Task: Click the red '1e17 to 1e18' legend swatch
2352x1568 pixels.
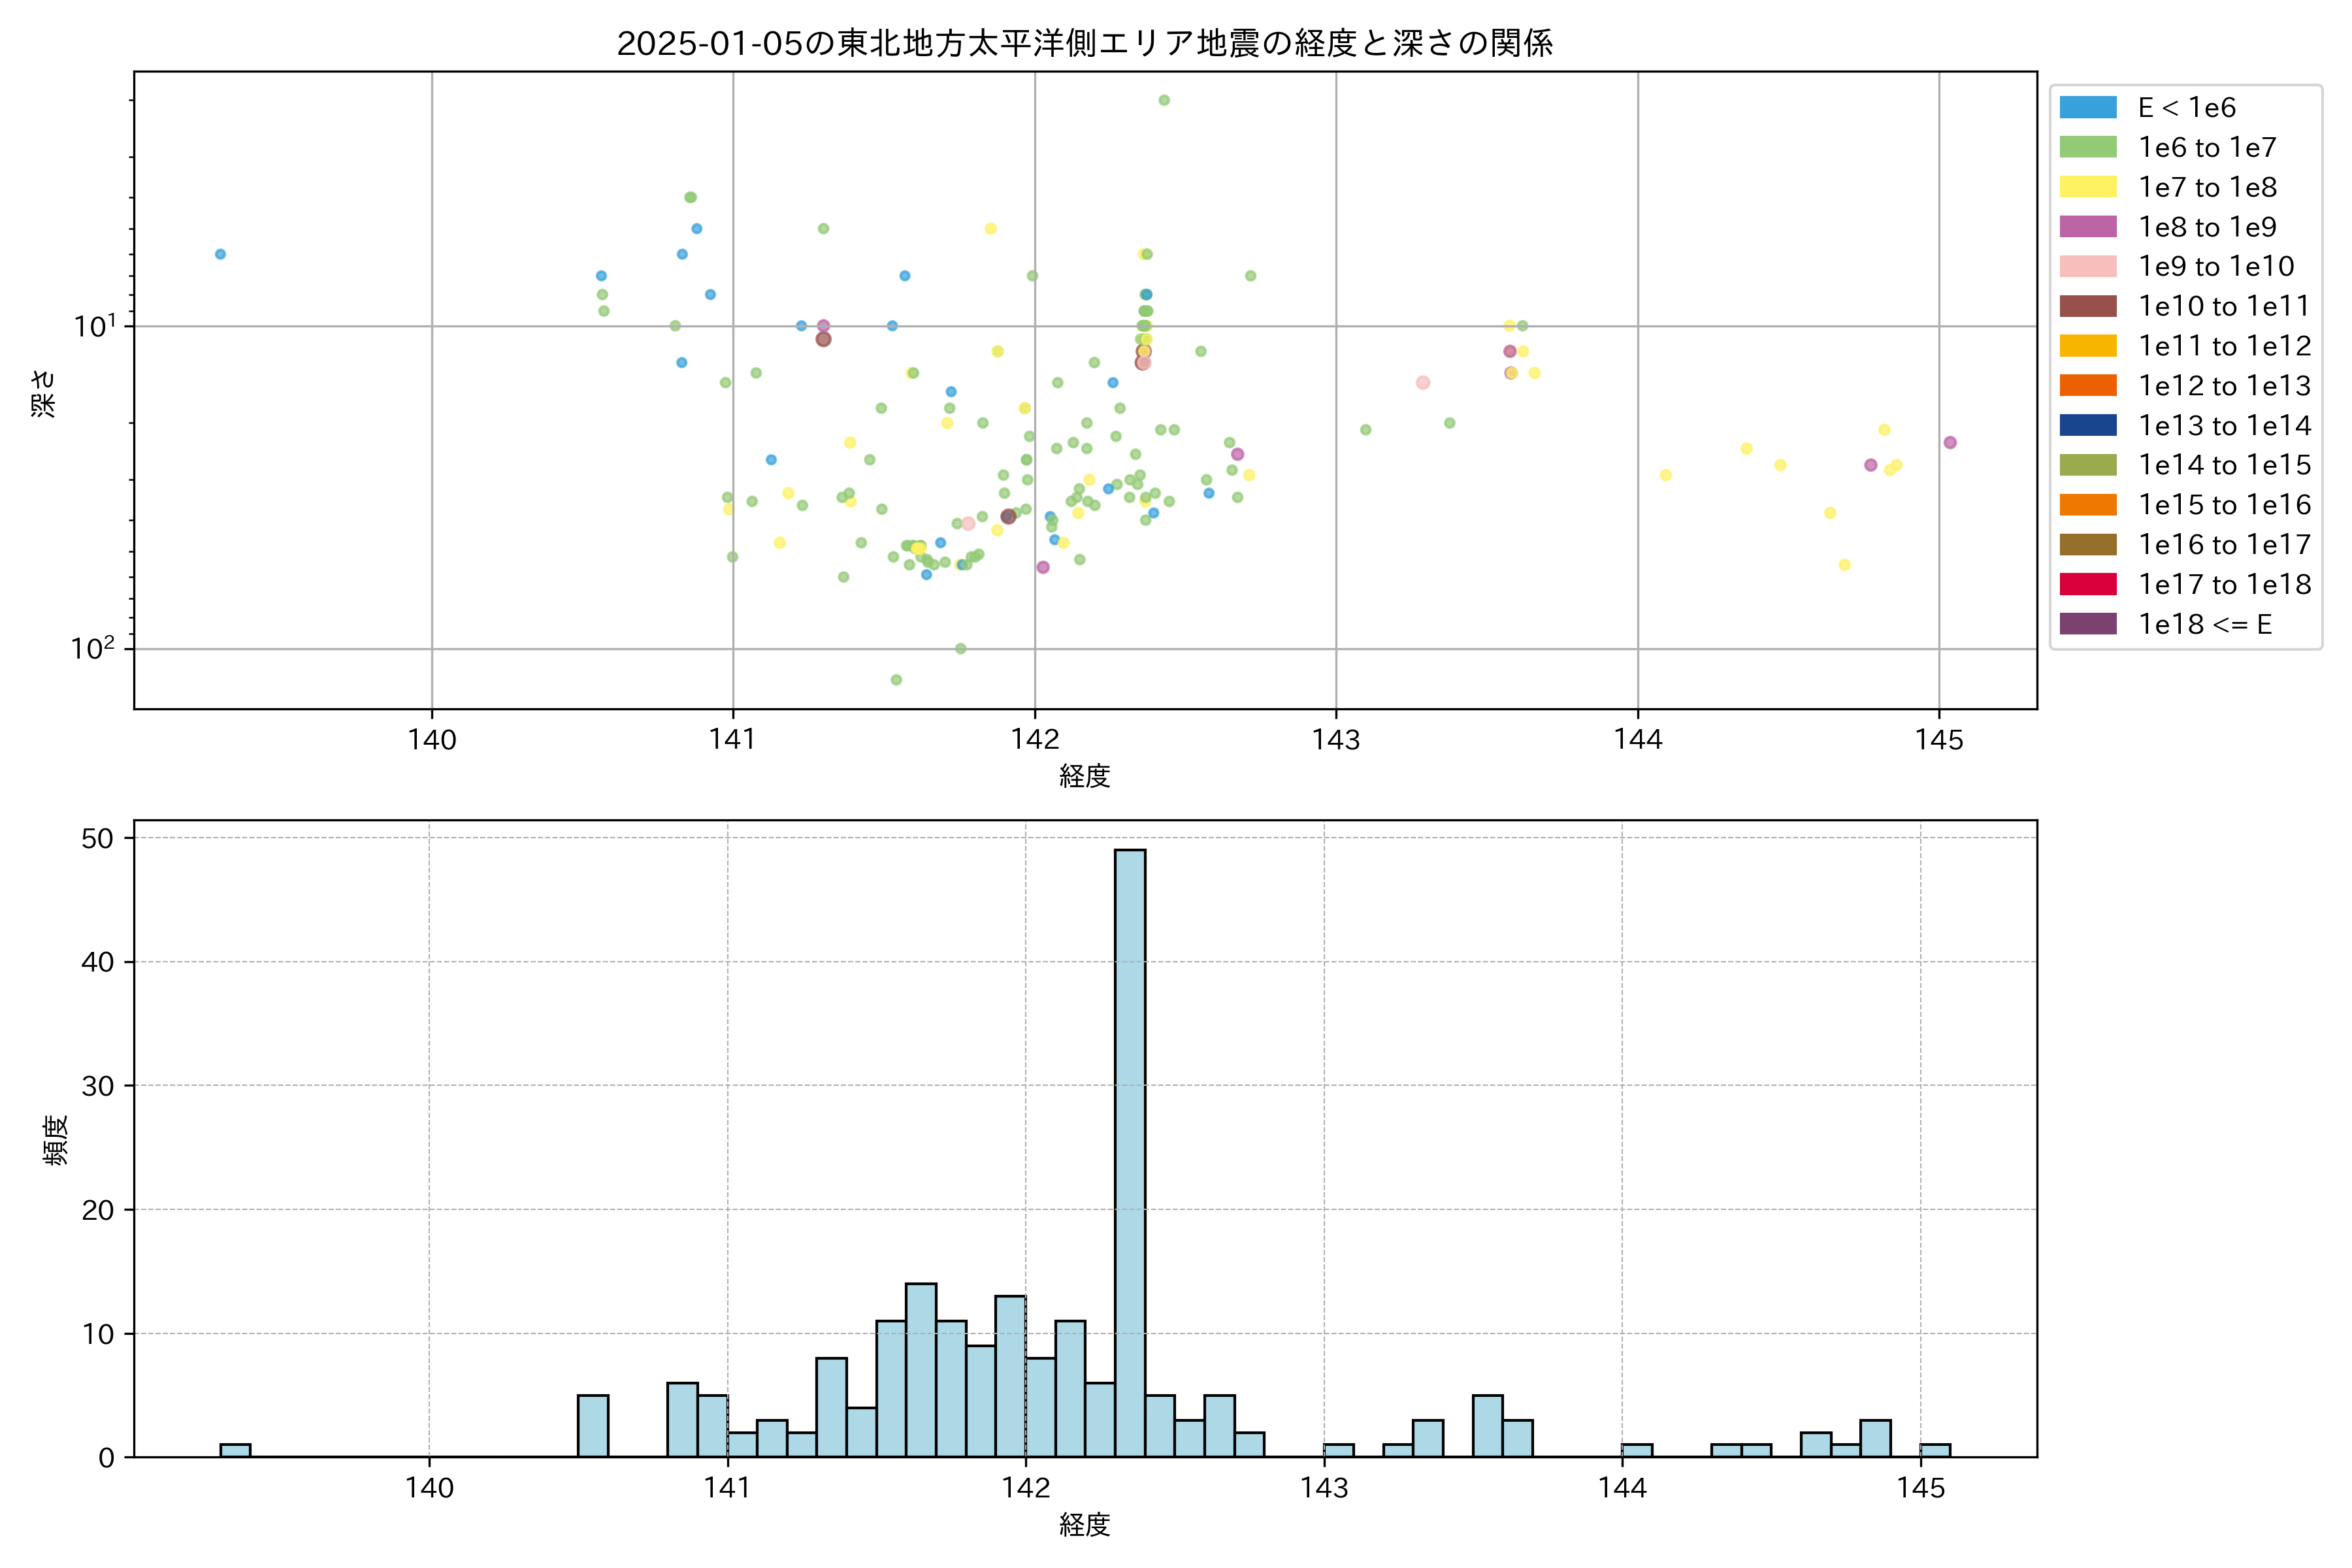Action: pyautogui.click(x=2087, y=584)
